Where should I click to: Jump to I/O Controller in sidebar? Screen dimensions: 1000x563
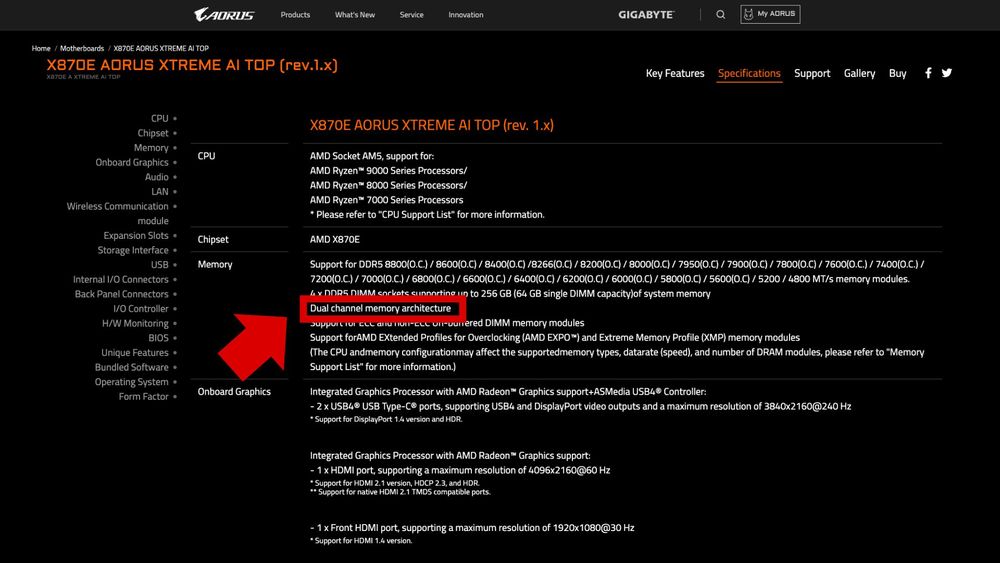[x=141, y=309]
